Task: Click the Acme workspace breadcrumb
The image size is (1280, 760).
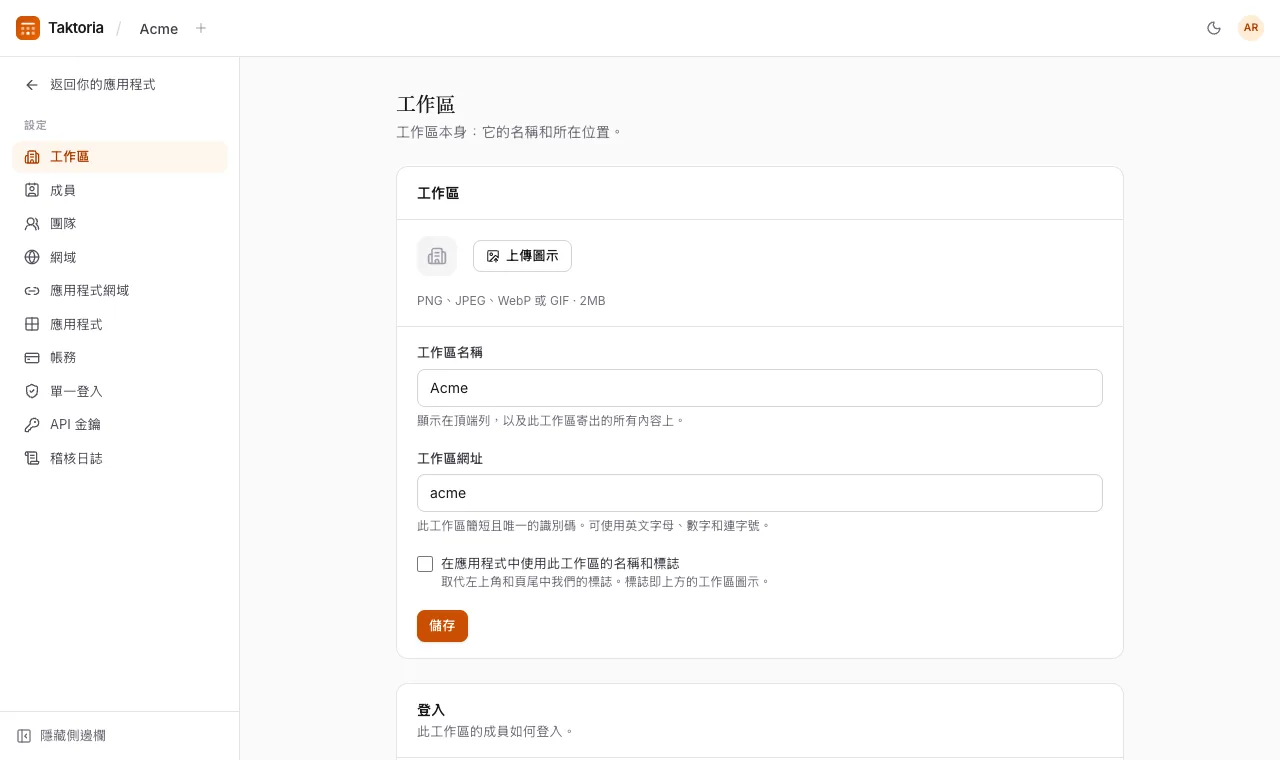Action: click(x=159, y=29)
